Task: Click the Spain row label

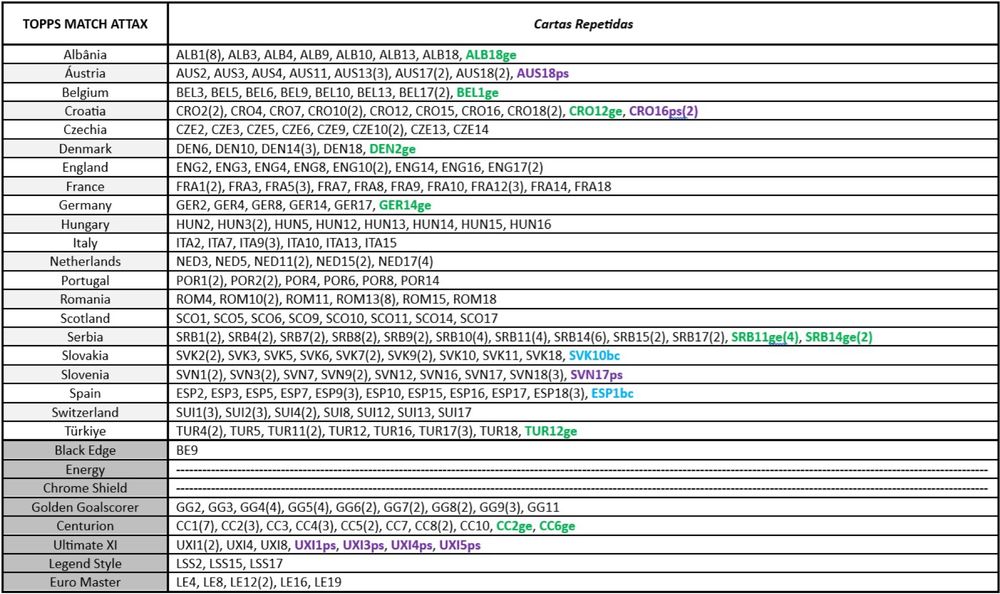Action: click(x=85, y=394)
